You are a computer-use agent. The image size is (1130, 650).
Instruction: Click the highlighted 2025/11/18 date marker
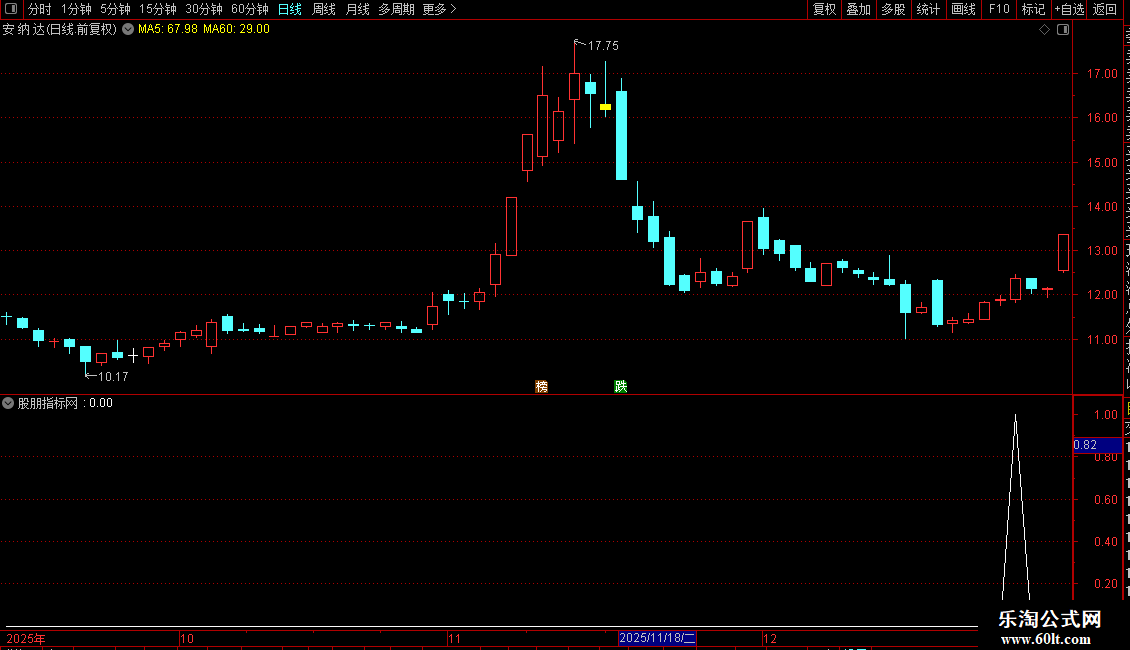click(x=657, y=638)
